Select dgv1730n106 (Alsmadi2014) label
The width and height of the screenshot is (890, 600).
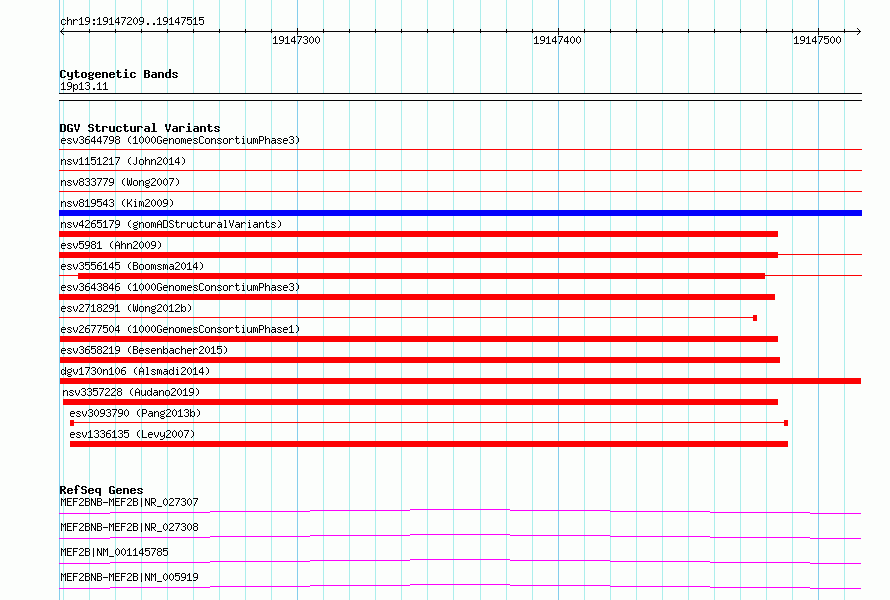tap(135, 371)
